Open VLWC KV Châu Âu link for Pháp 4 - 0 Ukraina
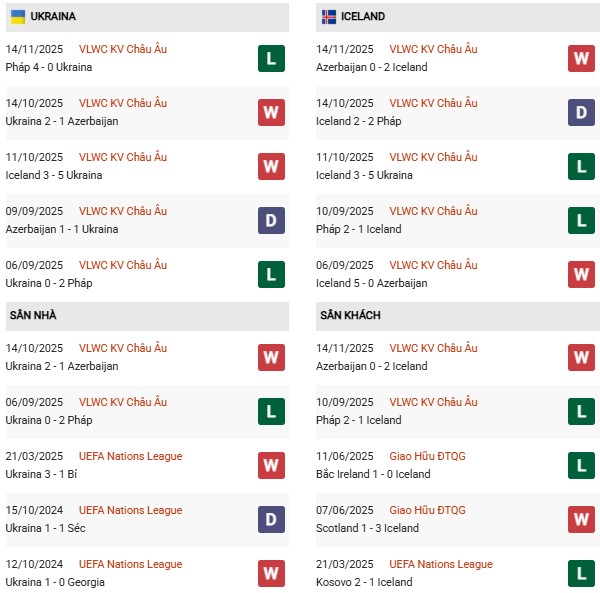The image size is (600, 593). [122, 49]
